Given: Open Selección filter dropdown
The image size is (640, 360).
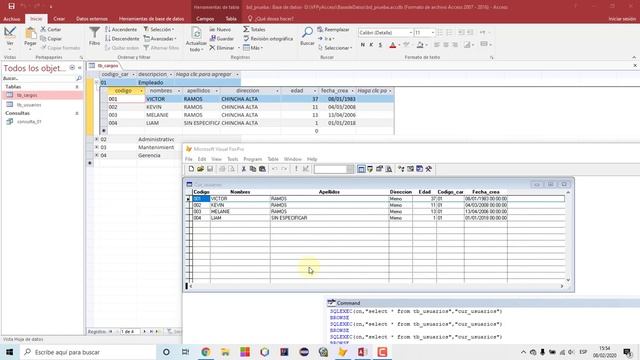Looking at the screenshot, I should (x=159, y=29).
